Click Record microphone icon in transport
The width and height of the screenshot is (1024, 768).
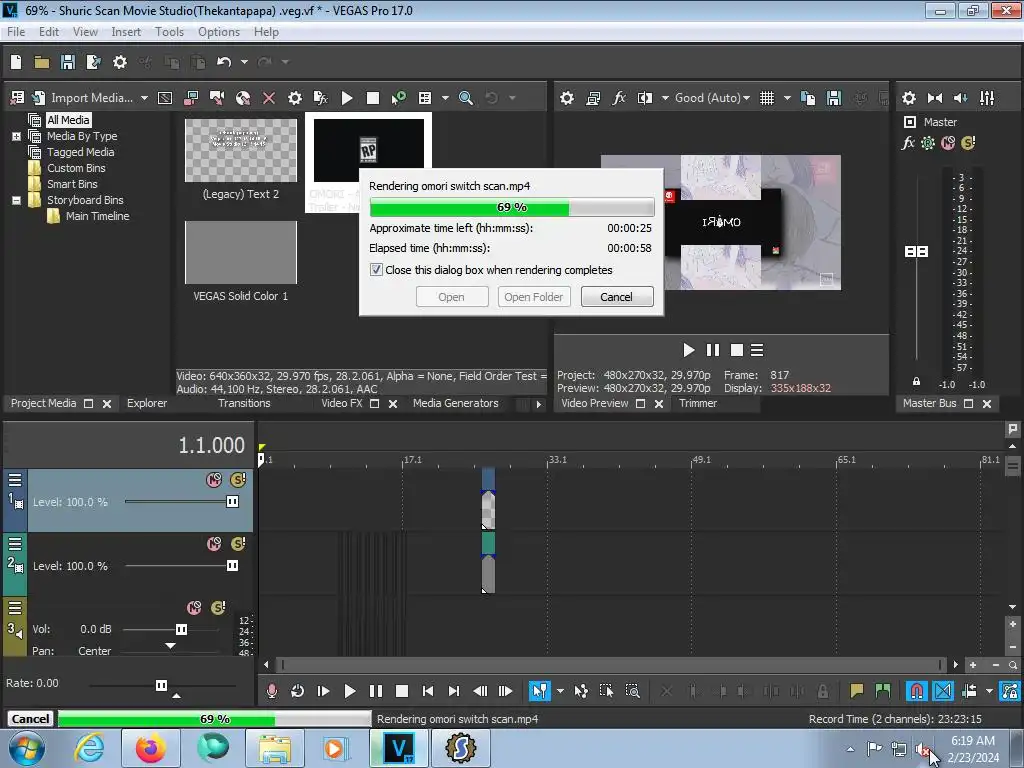[272, 691]
